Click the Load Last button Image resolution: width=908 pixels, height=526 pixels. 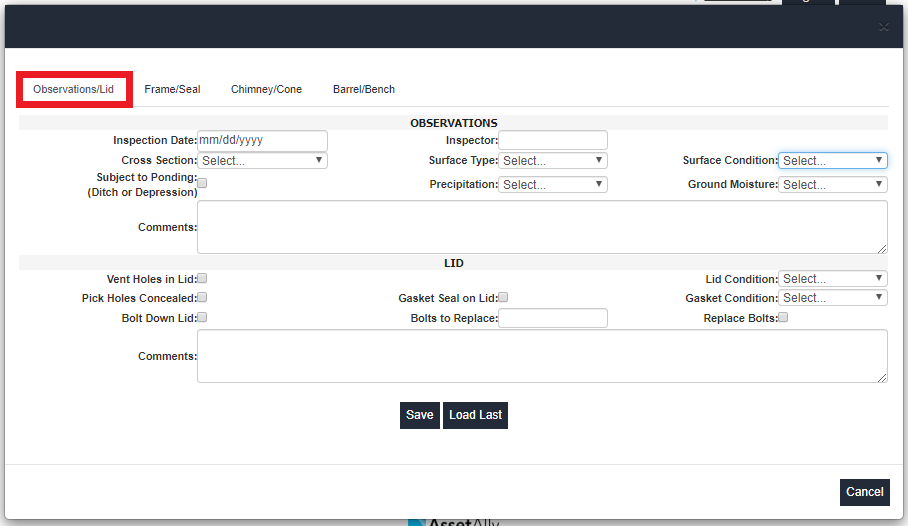tap(475, 415)
